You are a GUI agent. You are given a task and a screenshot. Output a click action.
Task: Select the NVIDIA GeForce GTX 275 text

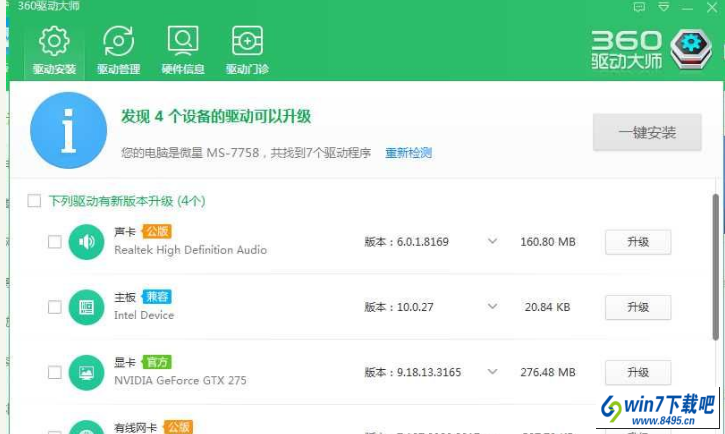[180, 380]
